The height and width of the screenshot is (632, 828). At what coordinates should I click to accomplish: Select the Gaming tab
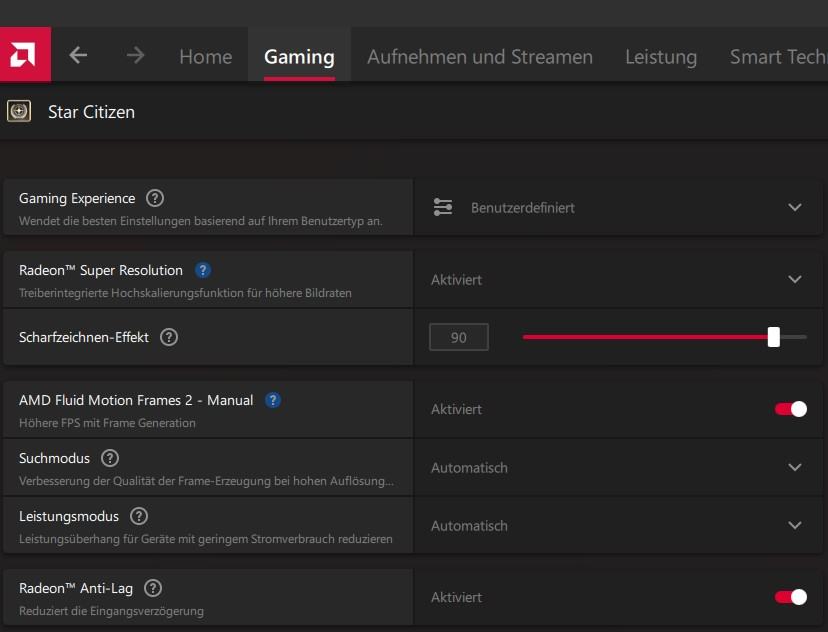click(299, 56)
